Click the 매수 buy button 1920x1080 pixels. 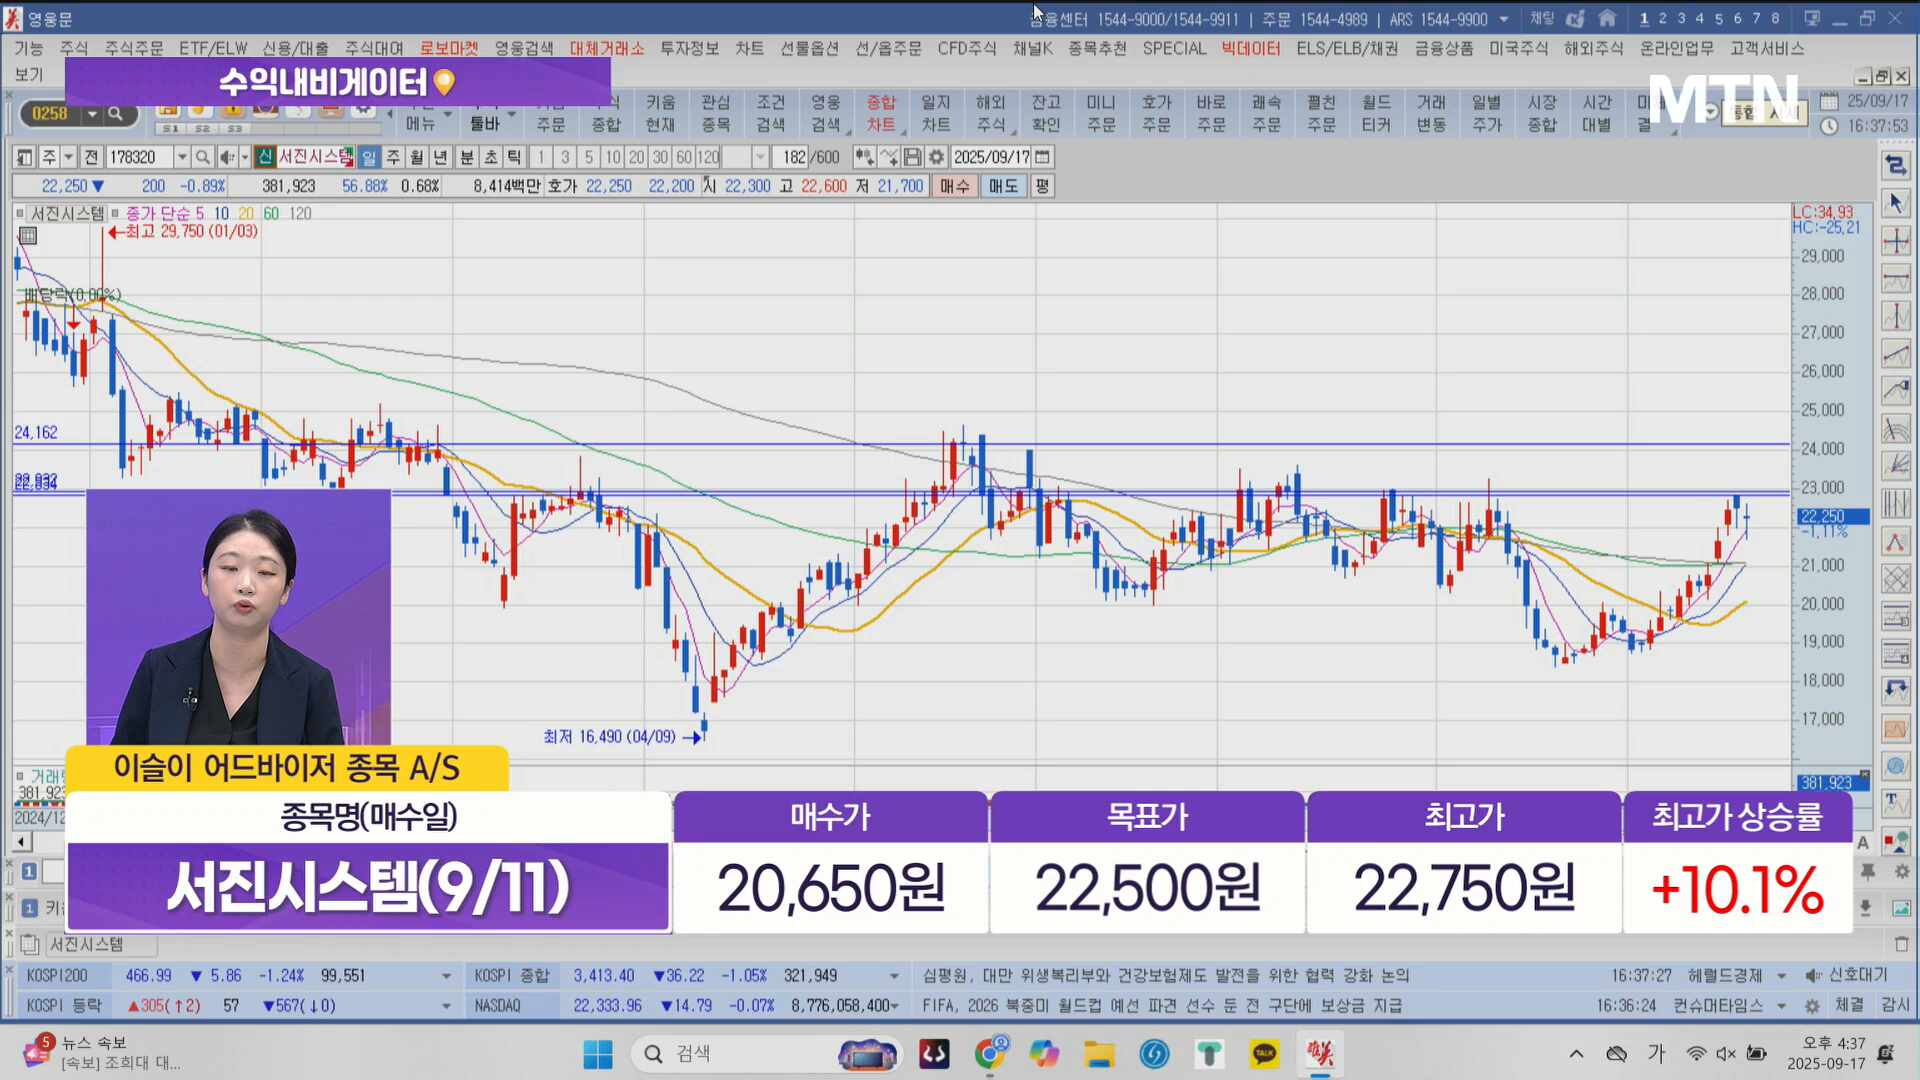pyautogui.click(x=955, y=186)
